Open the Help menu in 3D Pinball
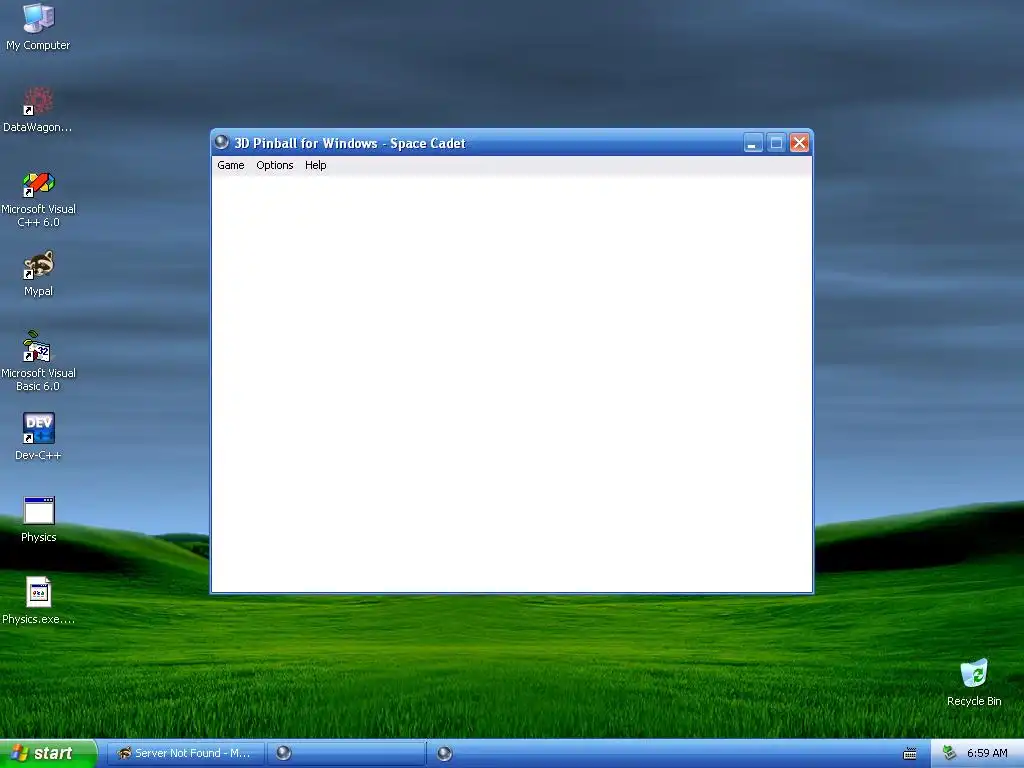 tap(315, 165)
